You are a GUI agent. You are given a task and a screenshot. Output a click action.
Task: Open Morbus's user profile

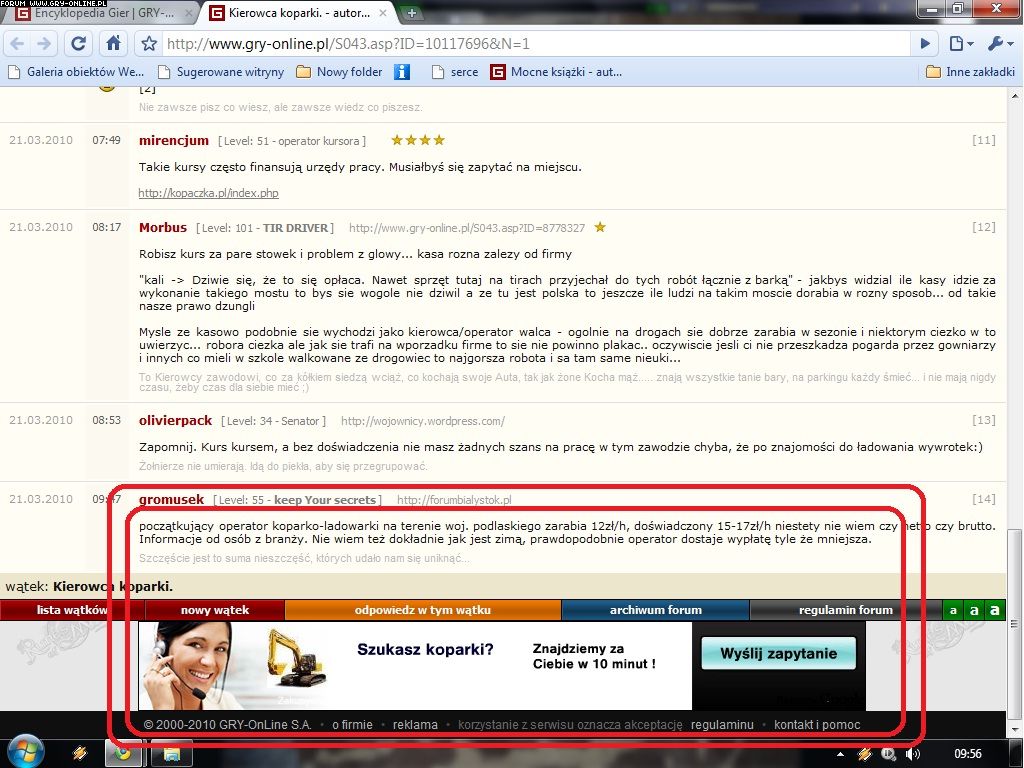pos(163,227)
